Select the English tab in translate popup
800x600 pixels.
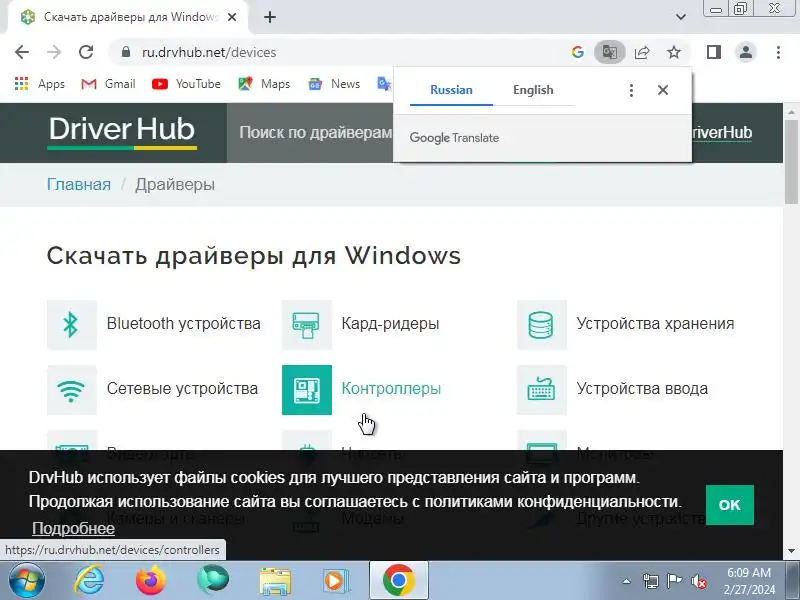(533, 90)
